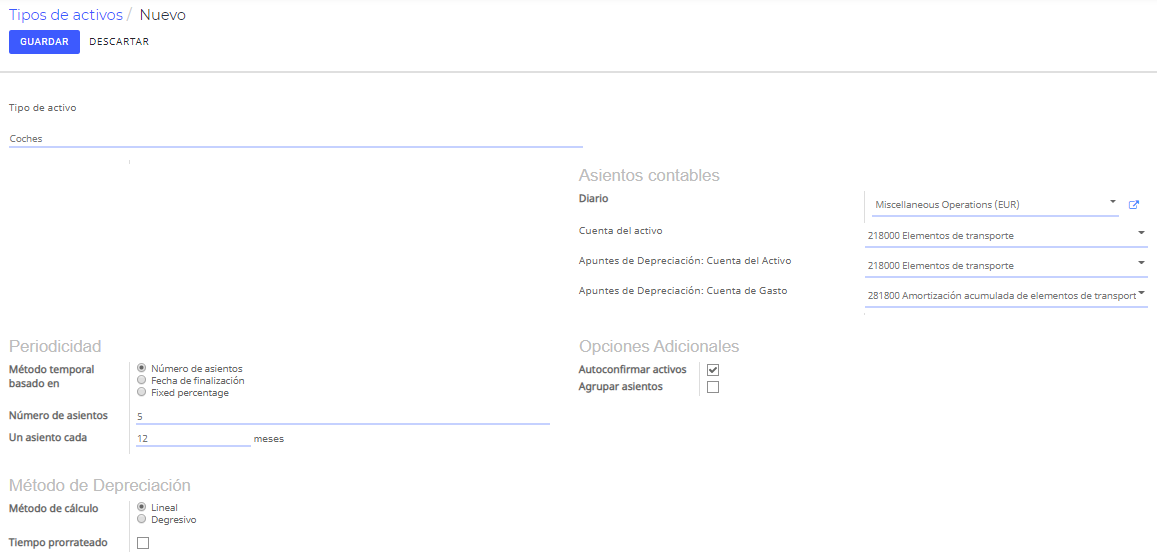Click the GUARDAR button
The height and width of the screenshot is (556, 1157).
(x=44, y=42)
